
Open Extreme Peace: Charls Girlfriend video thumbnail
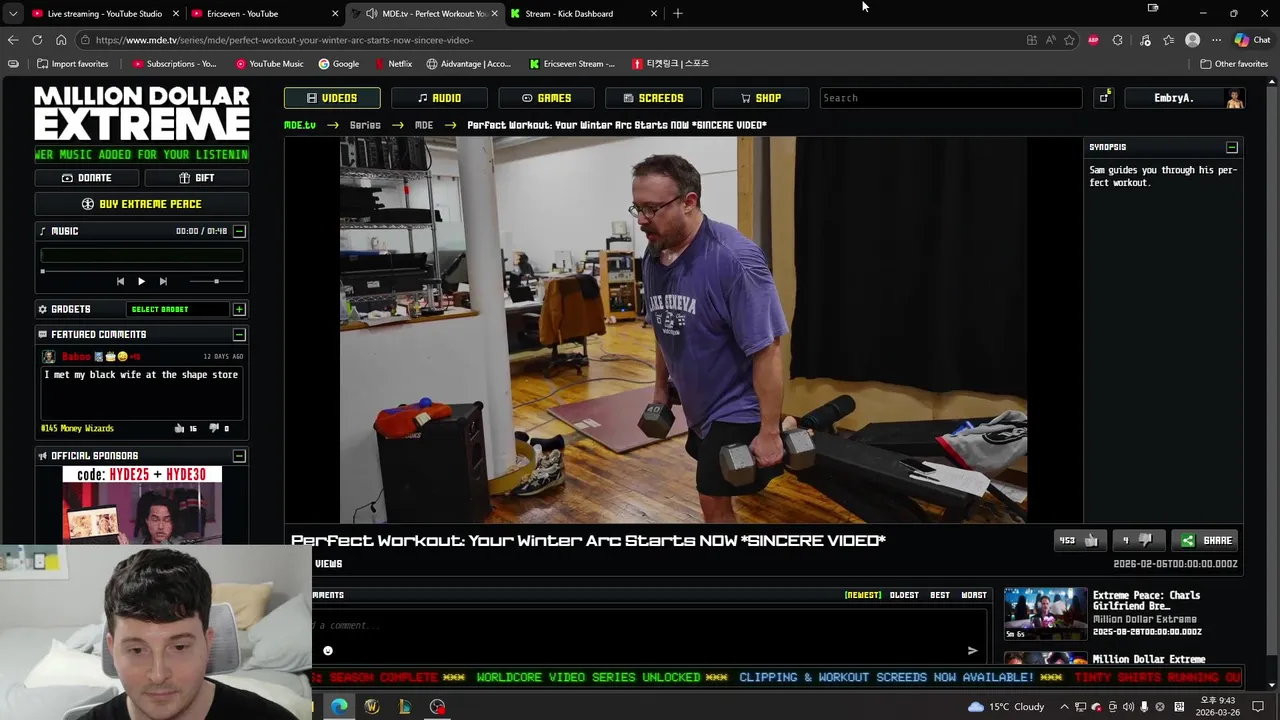tap(1045, 613)
